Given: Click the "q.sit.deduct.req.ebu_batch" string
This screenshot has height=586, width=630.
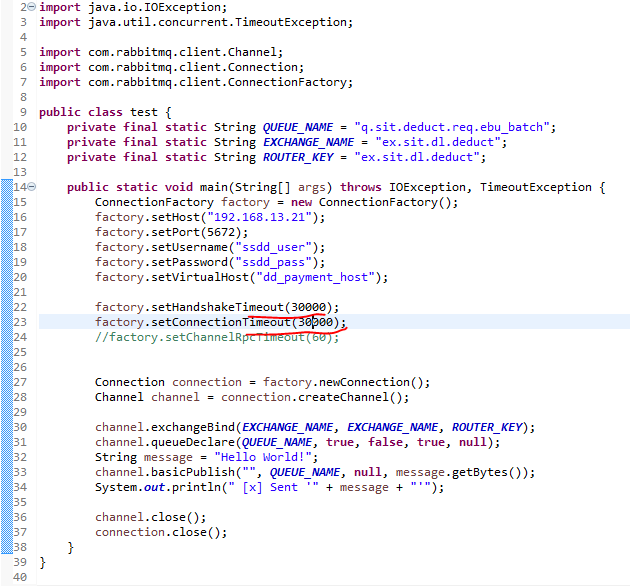Looking at the screenshot, I should (x=452, y=127).
